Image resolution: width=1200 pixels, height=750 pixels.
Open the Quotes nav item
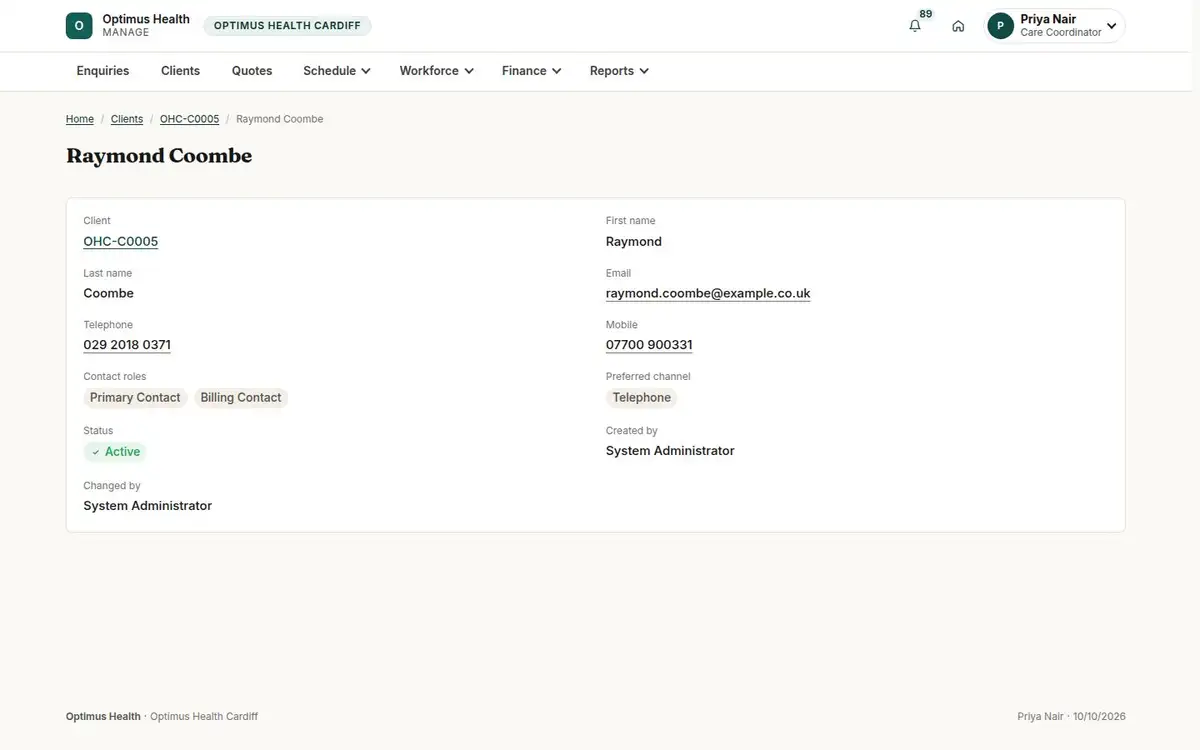(x=252, y=71)
